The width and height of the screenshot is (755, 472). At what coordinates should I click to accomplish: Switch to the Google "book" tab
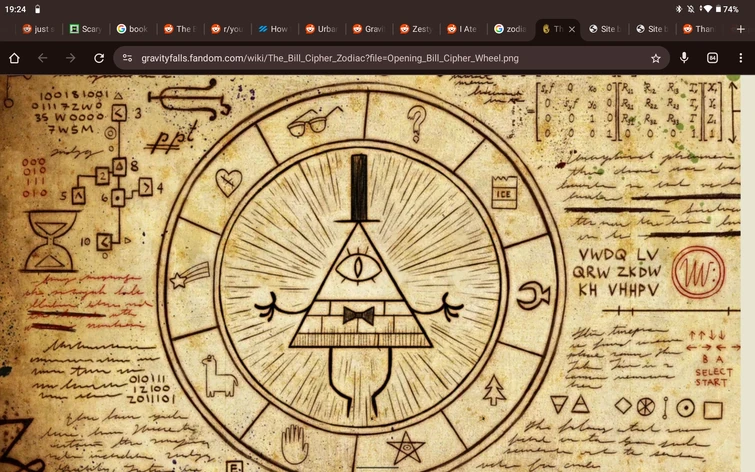pos(132,29)
